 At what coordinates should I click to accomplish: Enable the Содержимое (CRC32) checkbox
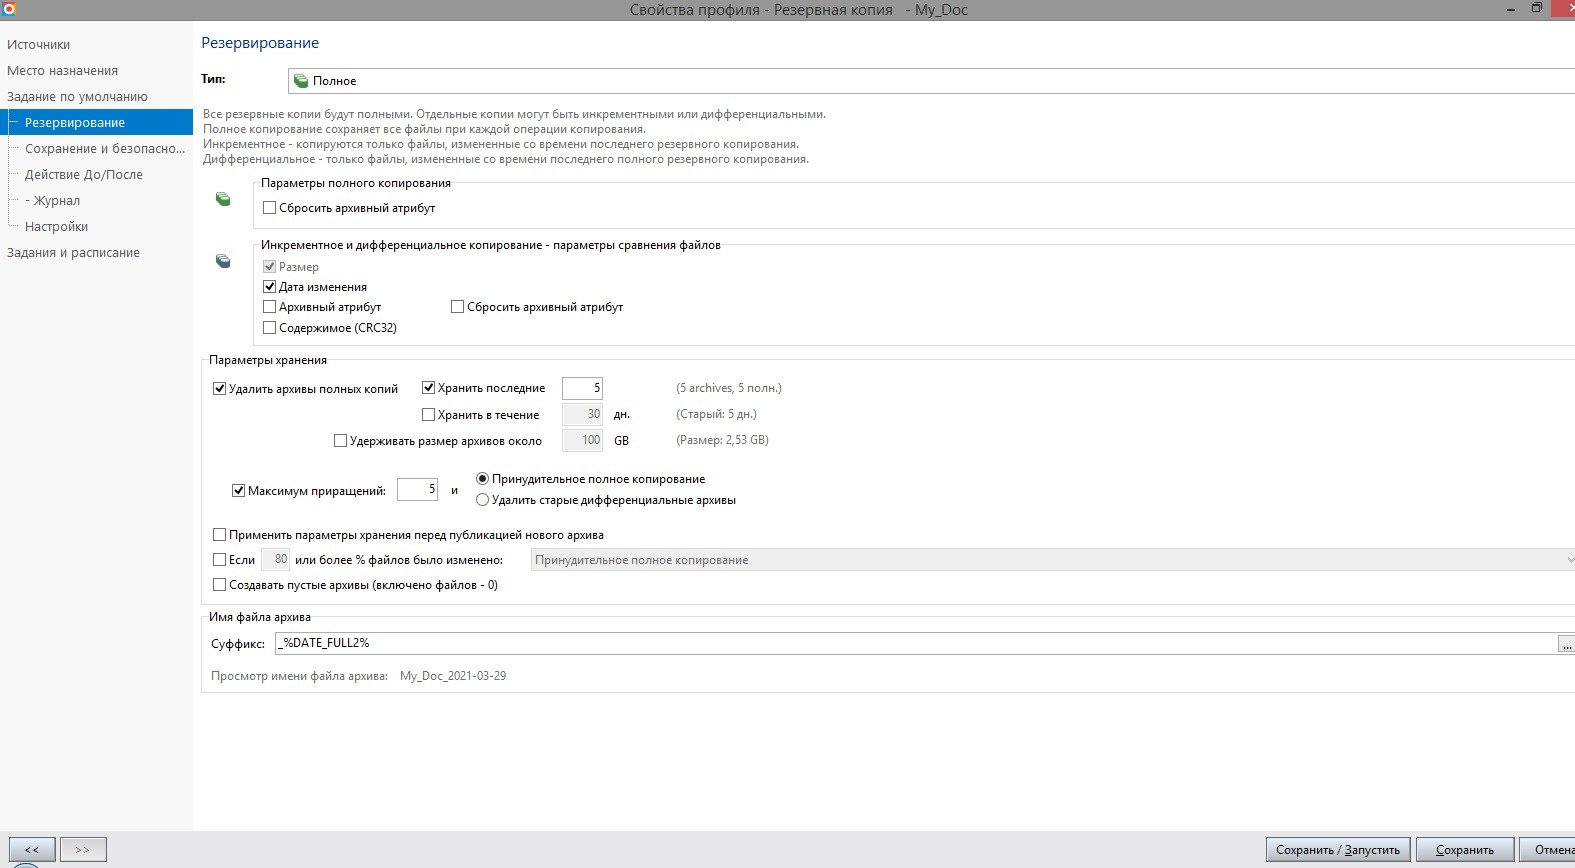point(270,328)
